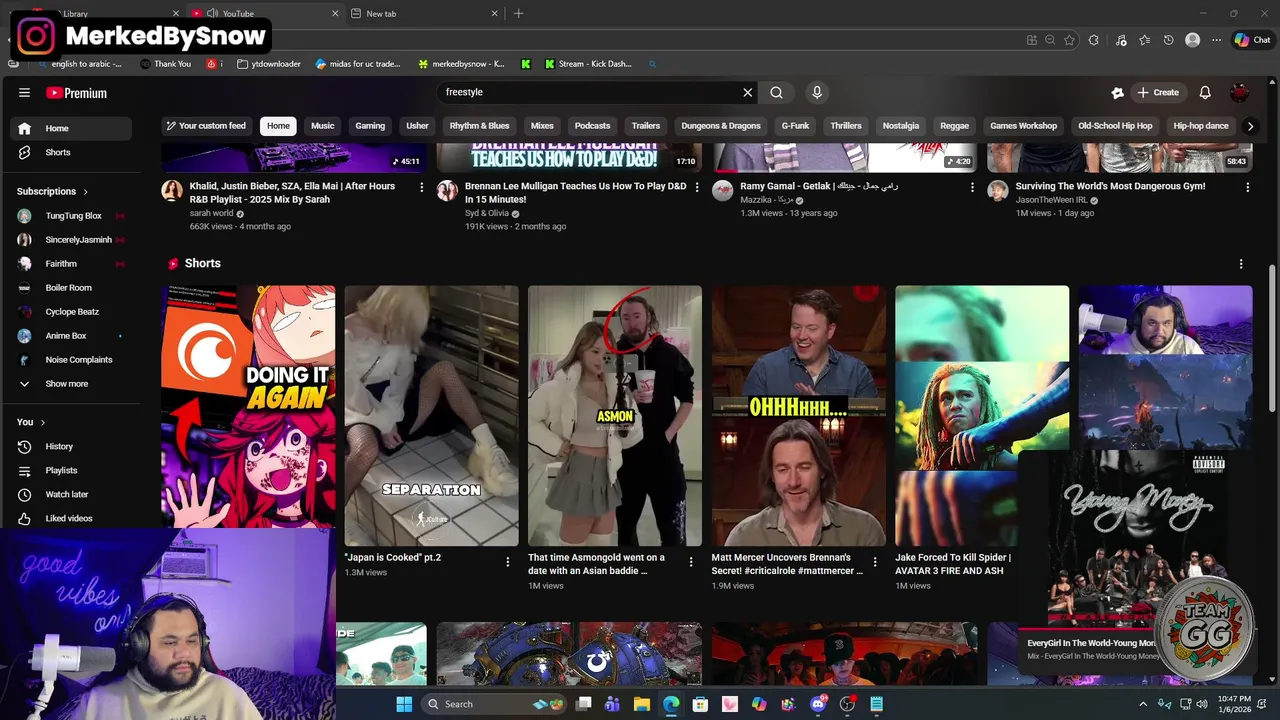The height and width of the screenshot is (720, 1280).
Task: Play the Japan is Cooked pt.2 short
Action: [431, 416]
